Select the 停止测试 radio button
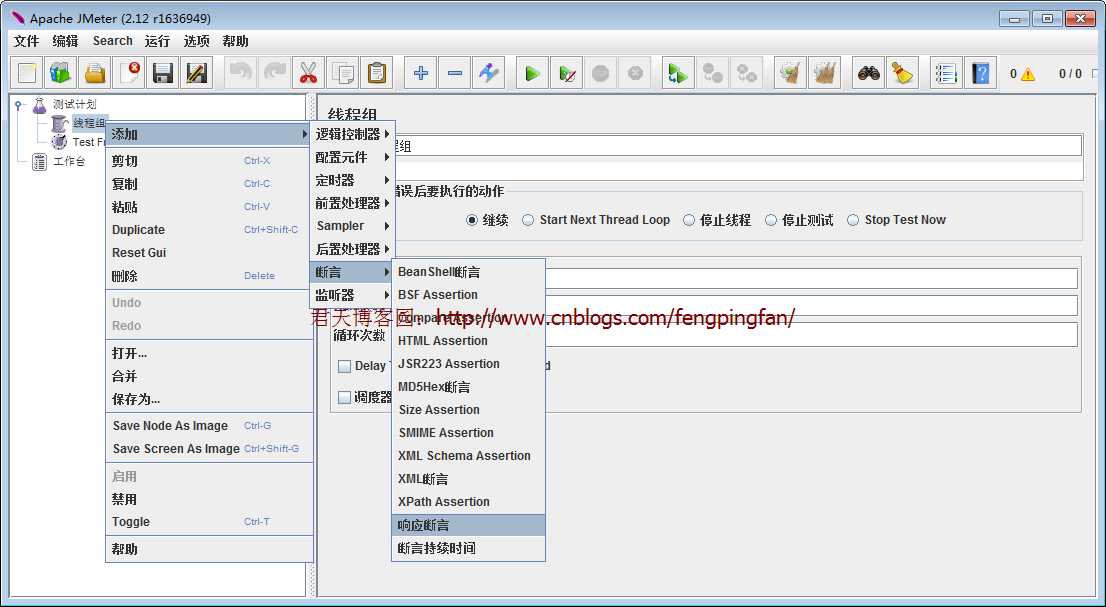 (x=771, y=220)
